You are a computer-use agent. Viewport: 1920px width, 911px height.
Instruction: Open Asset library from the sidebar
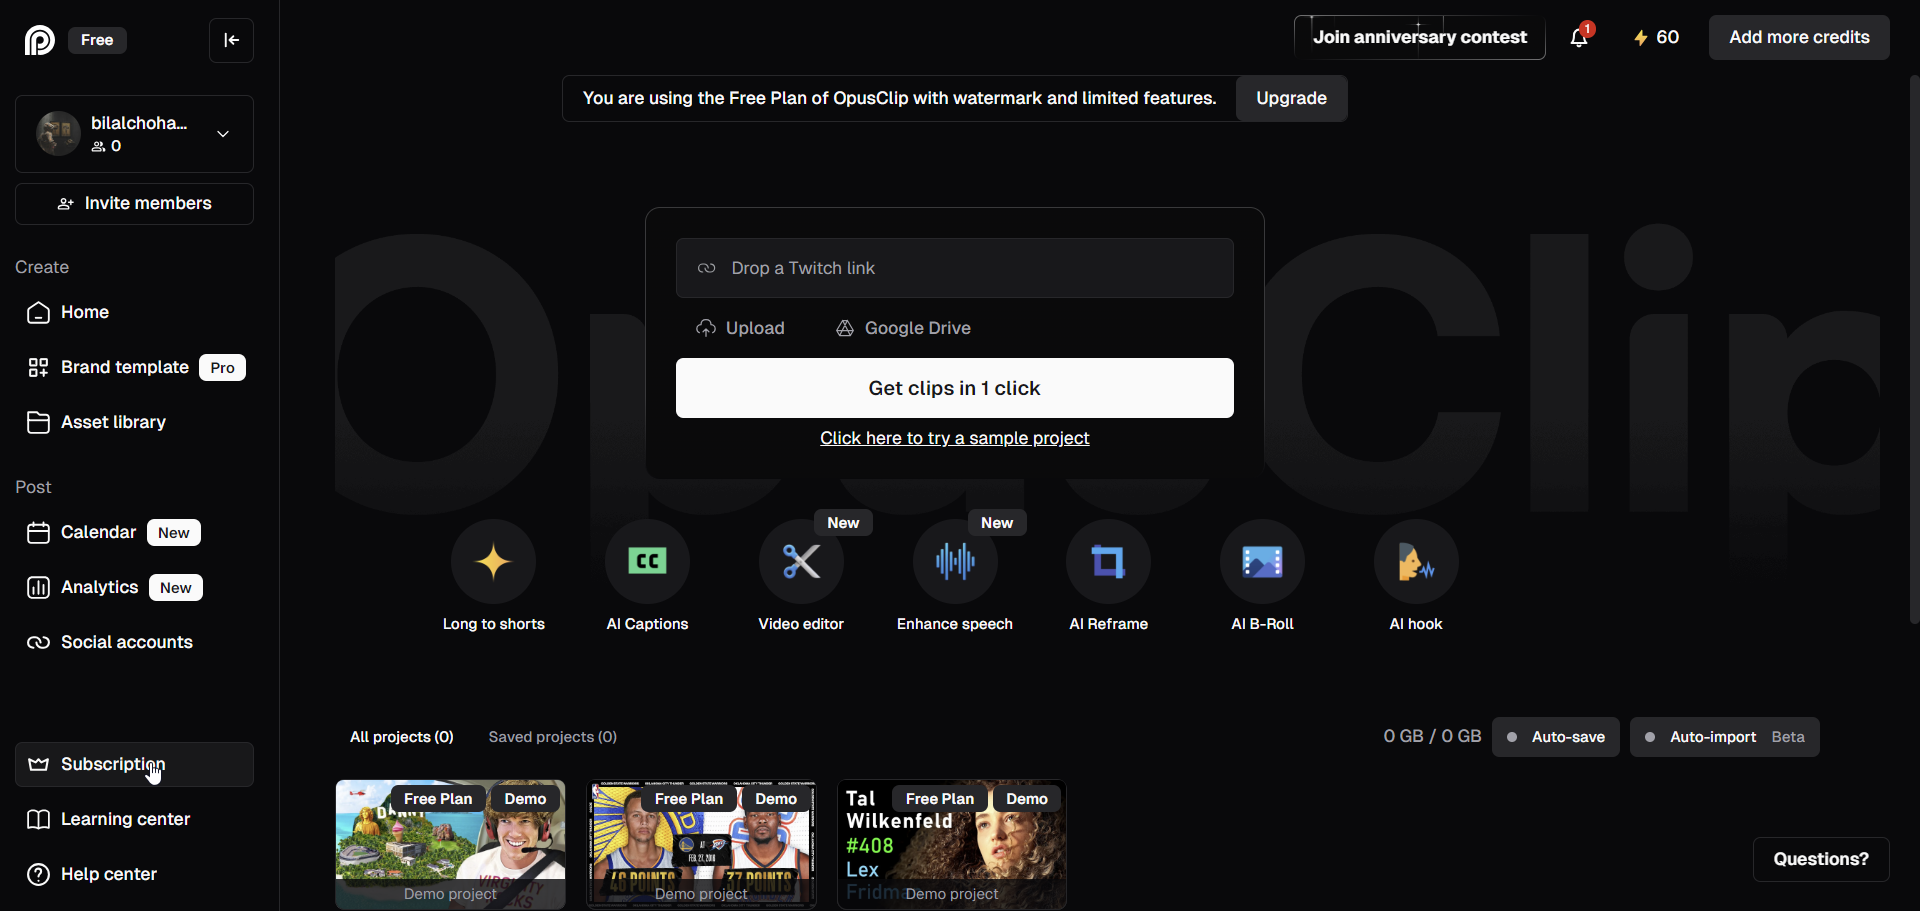point(134,423)
